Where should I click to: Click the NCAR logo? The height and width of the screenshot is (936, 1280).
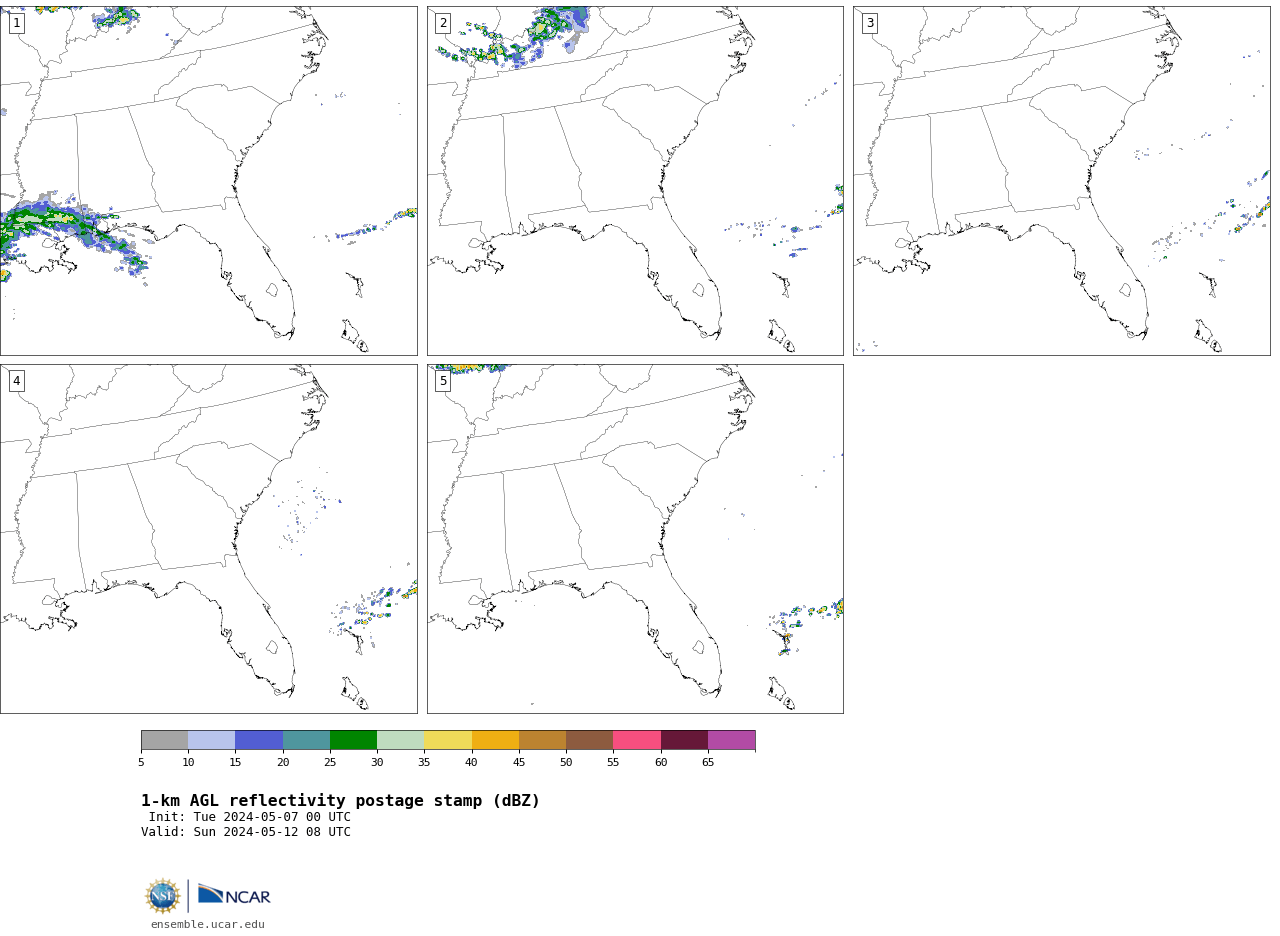[x=234, y=895]
